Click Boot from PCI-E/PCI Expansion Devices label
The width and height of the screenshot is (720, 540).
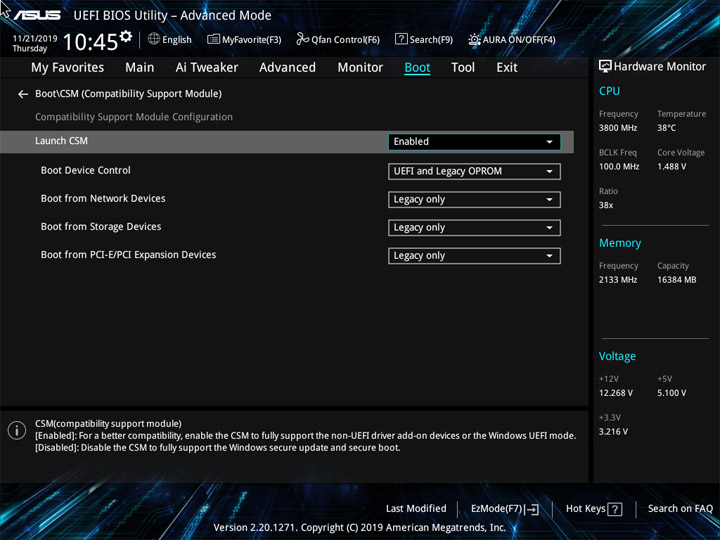[128, 255]
